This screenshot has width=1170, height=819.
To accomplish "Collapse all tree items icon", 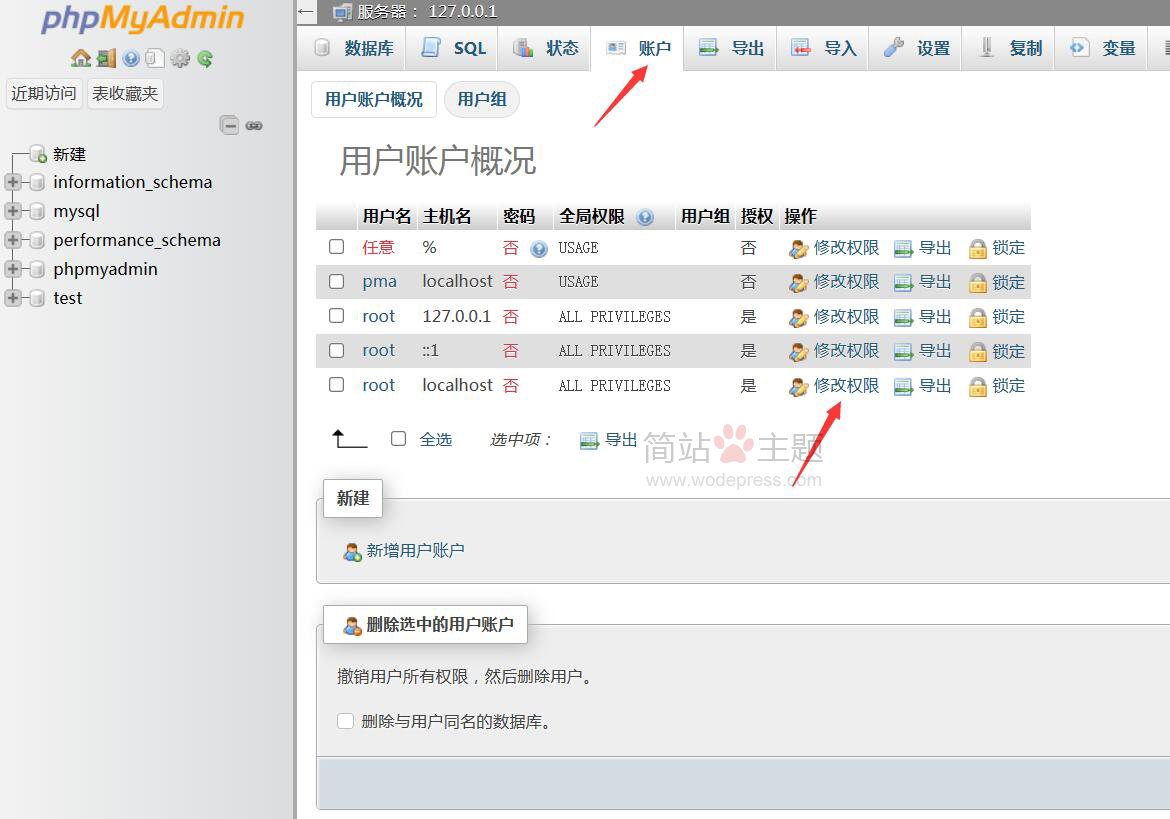I will pos(230,125).
